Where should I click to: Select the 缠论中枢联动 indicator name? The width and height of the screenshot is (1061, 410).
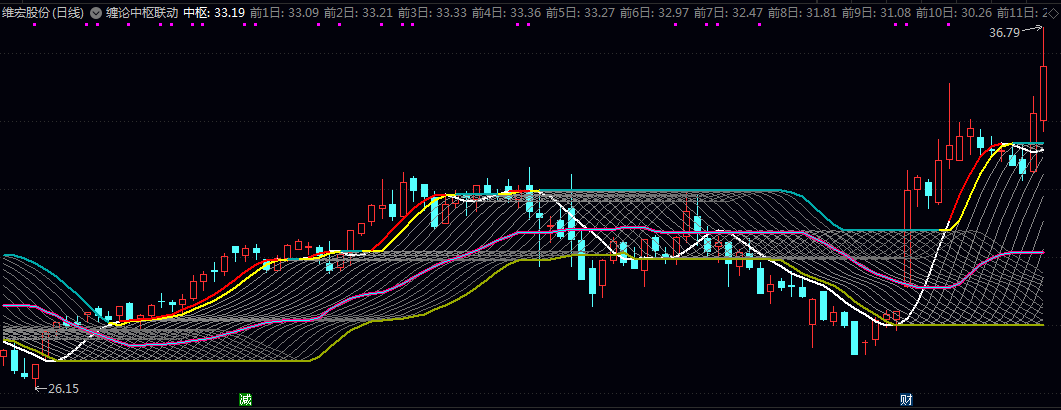[142, 12]
